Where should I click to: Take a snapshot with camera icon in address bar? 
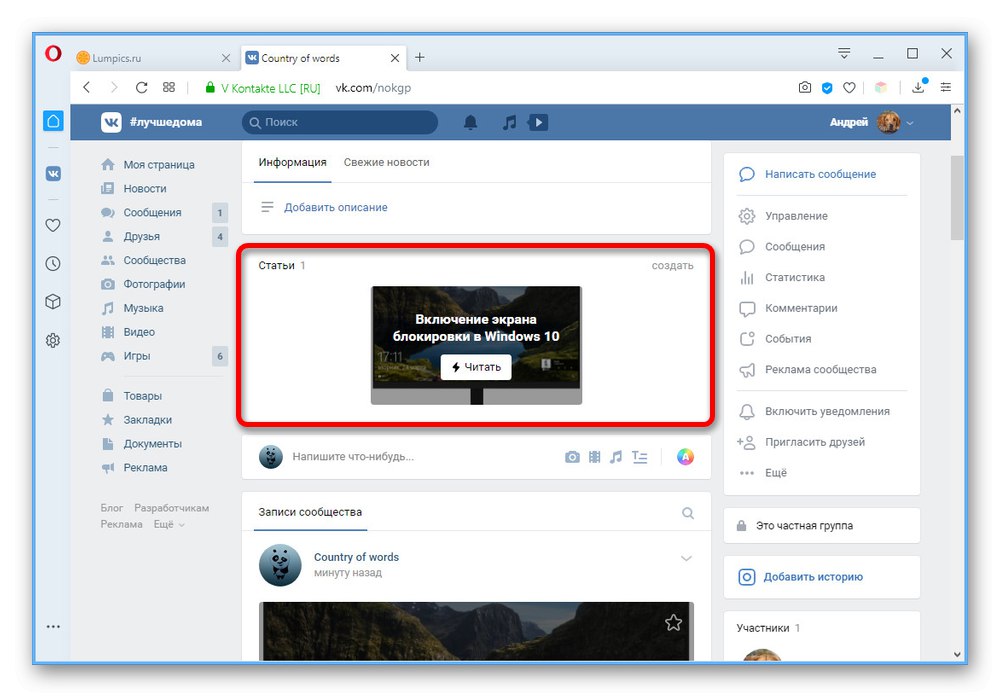(x=805, y=87)
